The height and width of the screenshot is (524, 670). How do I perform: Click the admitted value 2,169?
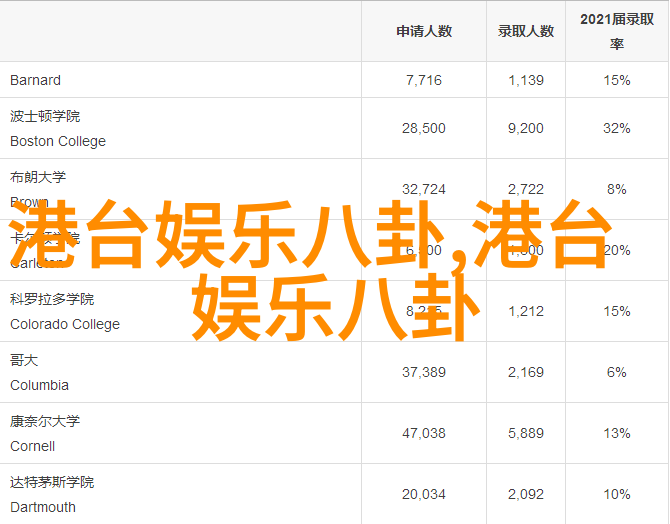pyautogui.click(x=526, y=373)
